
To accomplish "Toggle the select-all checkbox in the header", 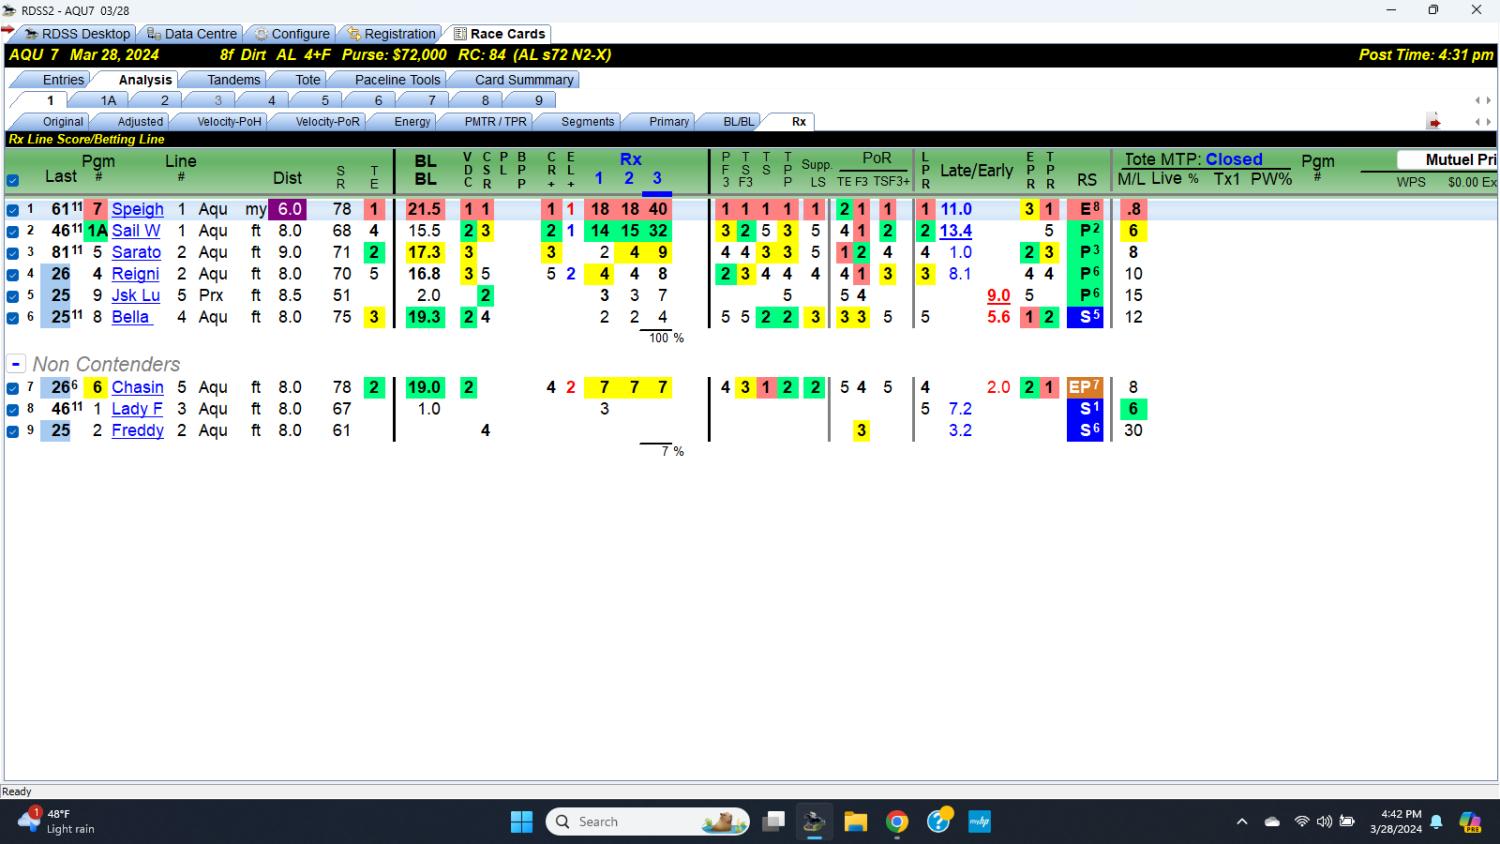I will (x=13, y=181).
